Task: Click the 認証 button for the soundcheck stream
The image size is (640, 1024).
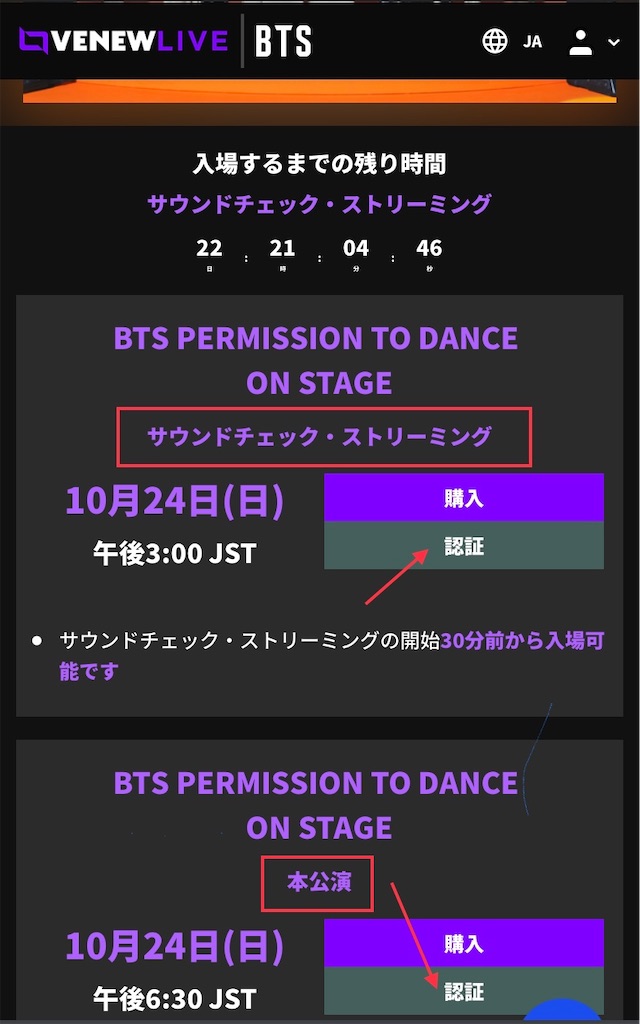Action: pyautogui.click(x=463, y=543)
